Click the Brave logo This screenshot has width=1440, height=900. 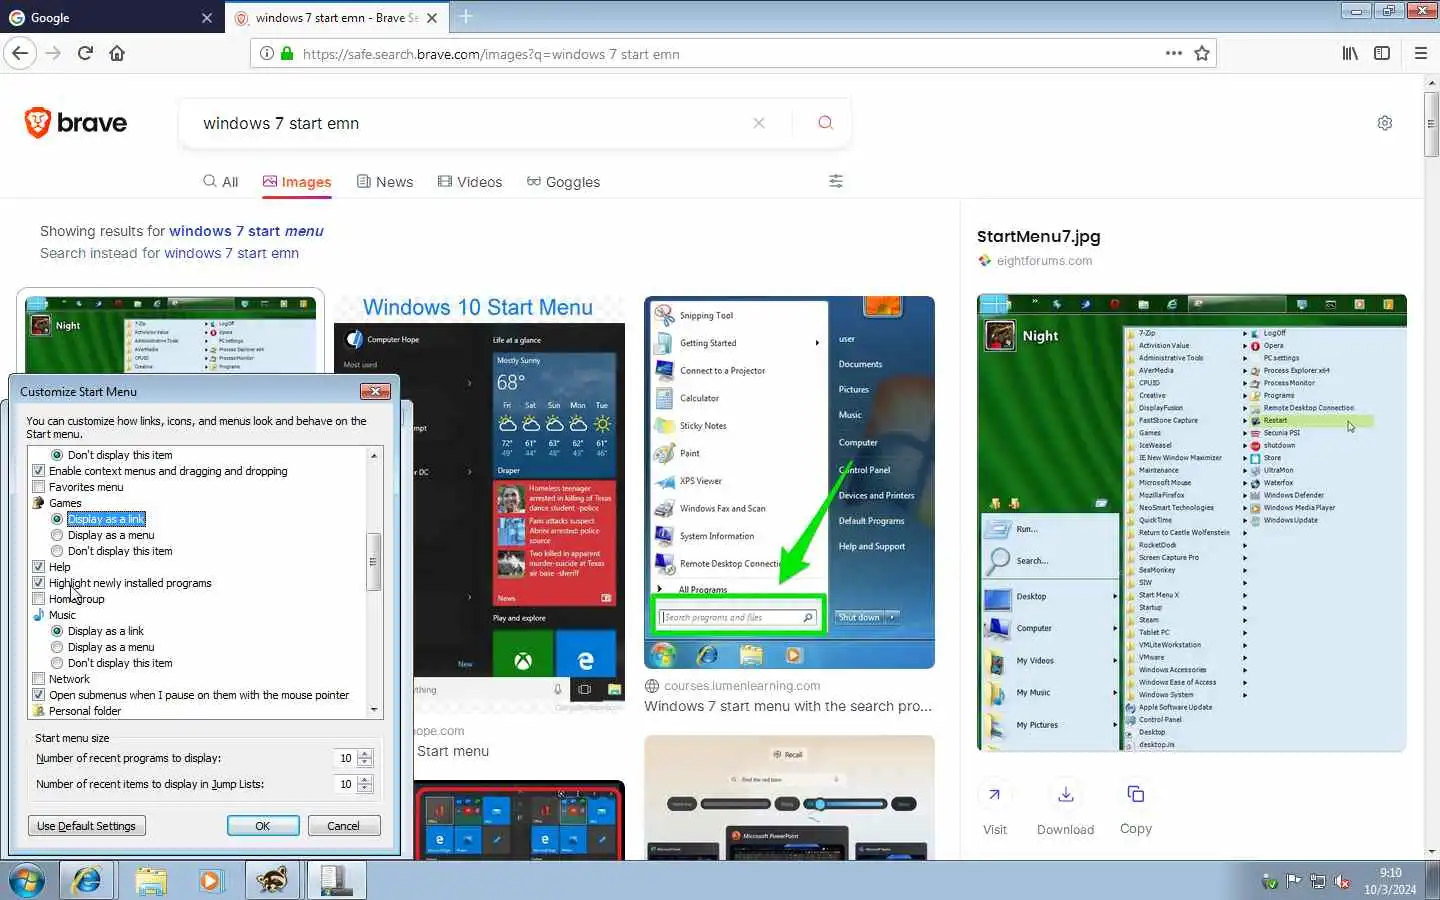(76, 123)
